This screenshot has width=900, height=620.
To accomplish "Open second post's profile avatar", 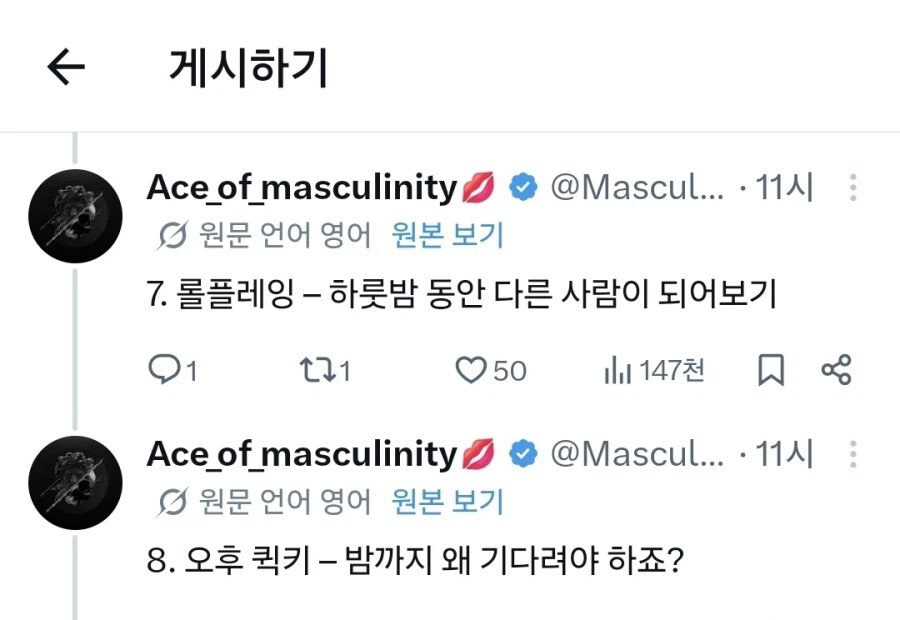I will [x=75, y=482].
